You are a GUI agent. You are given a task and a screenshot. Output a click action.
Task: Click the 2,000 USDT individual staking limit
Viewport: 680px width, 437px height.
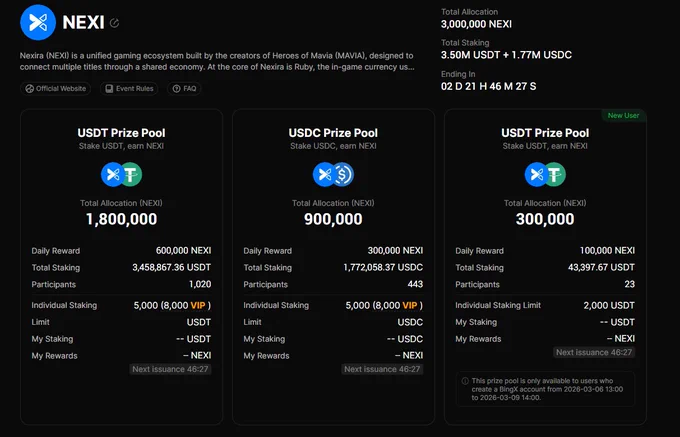point(609,305)
